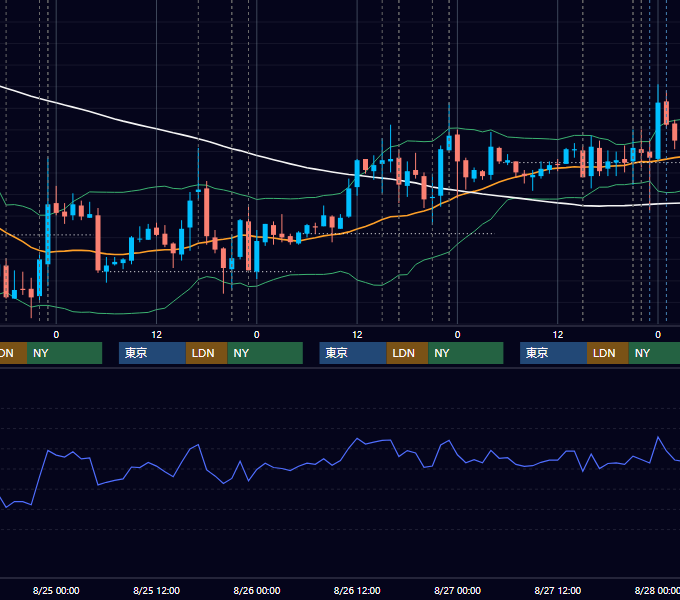Image resolution: width=680 pixels, height=600 pixels.
Task: Click the 8/27 12:00 date label
Action: tap(558, 590)
